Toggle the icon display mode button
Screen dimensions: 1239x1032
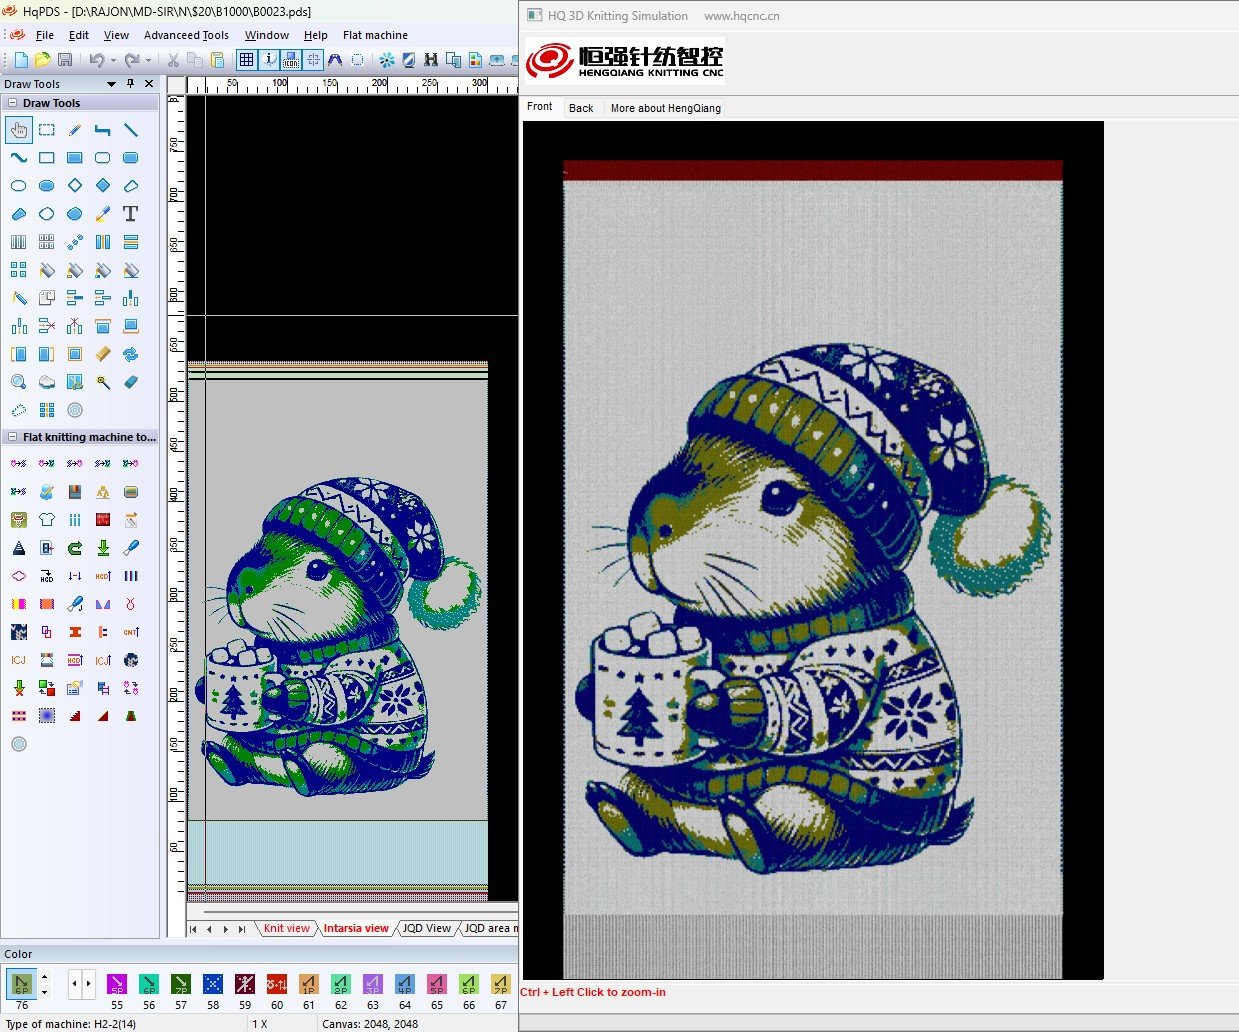pyautogui.click(x=291, y=60)
